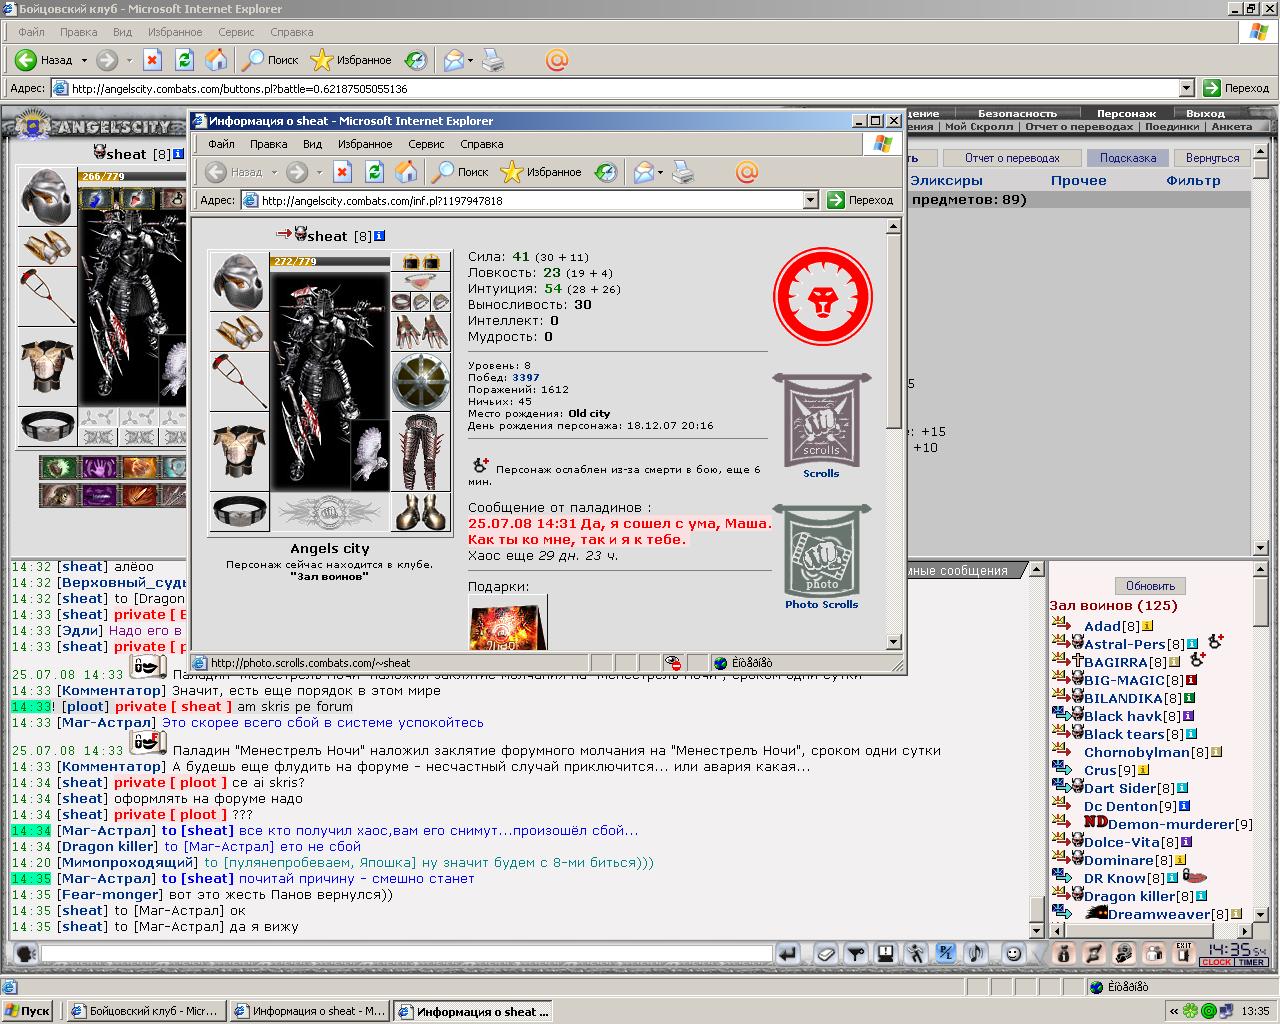Open the Photo Scrolls link

click(821, 604)
